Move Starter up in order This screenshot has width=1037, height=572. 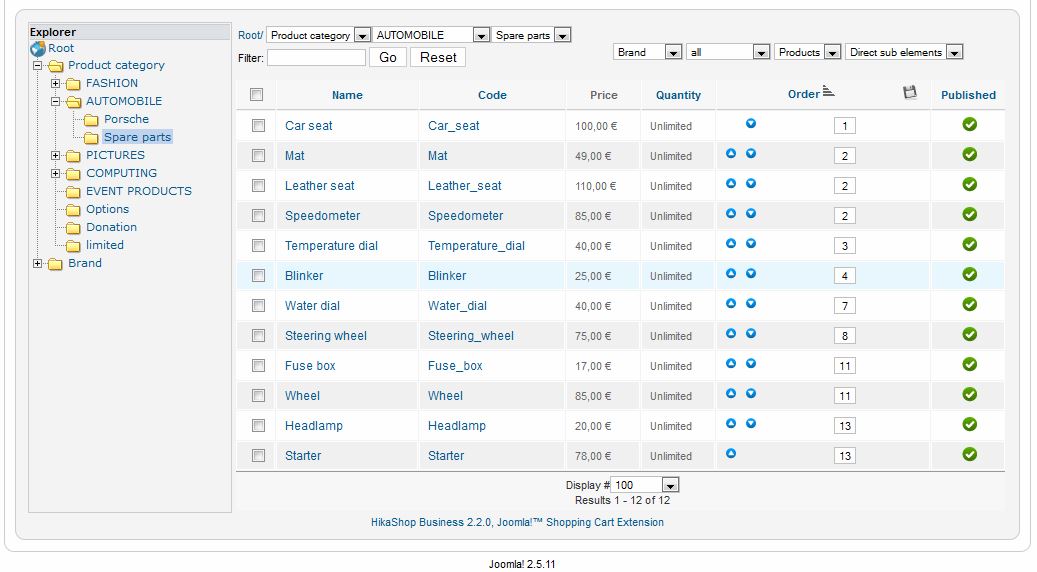click(731, 454)
